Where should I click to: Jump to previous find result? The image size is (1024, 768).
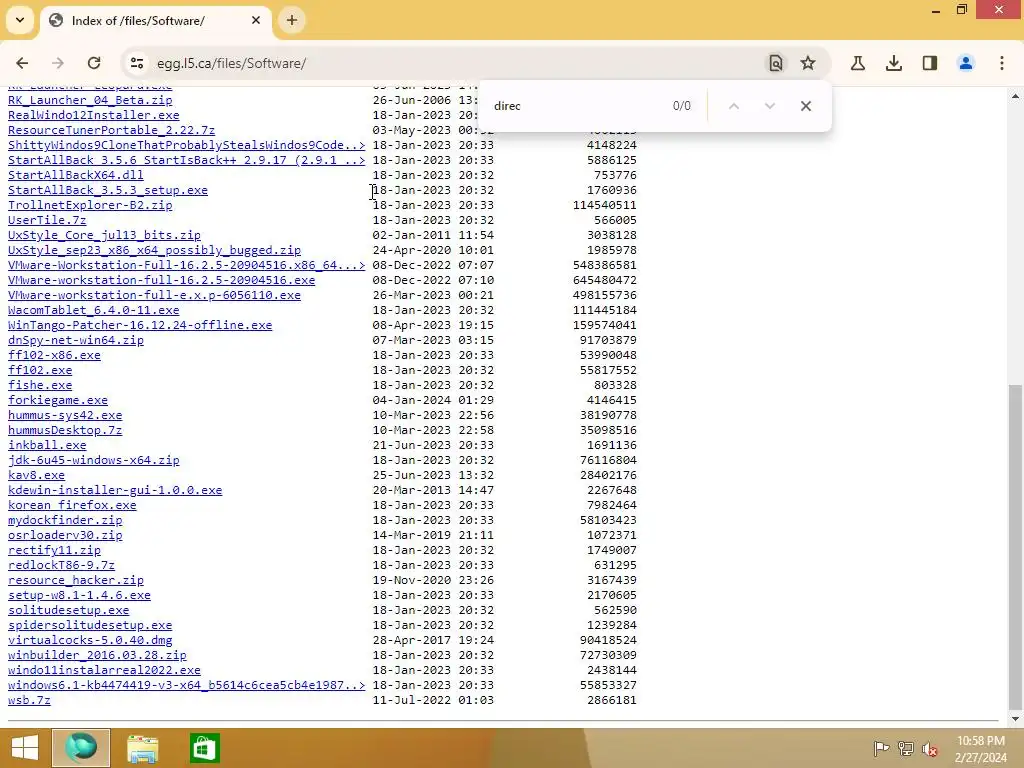click(734, 106)
